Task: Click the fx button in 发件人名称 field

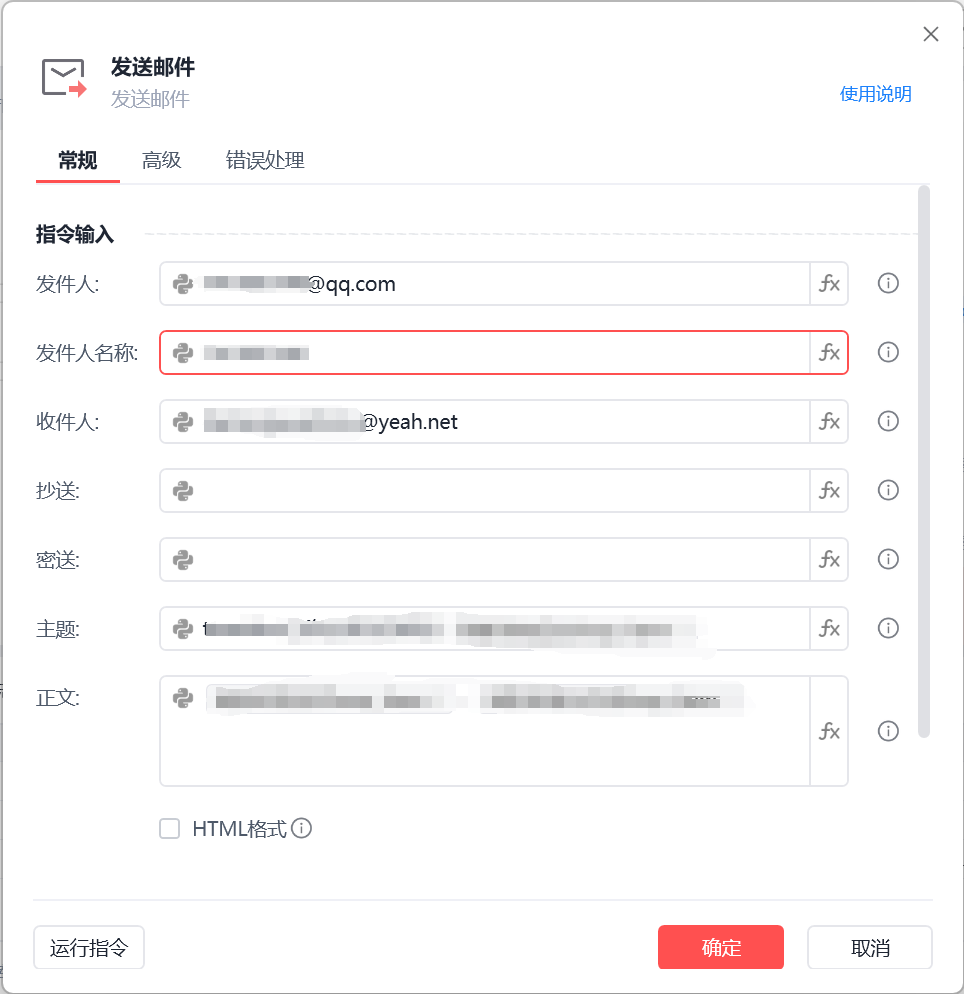Action: click(x=829, y=352)
